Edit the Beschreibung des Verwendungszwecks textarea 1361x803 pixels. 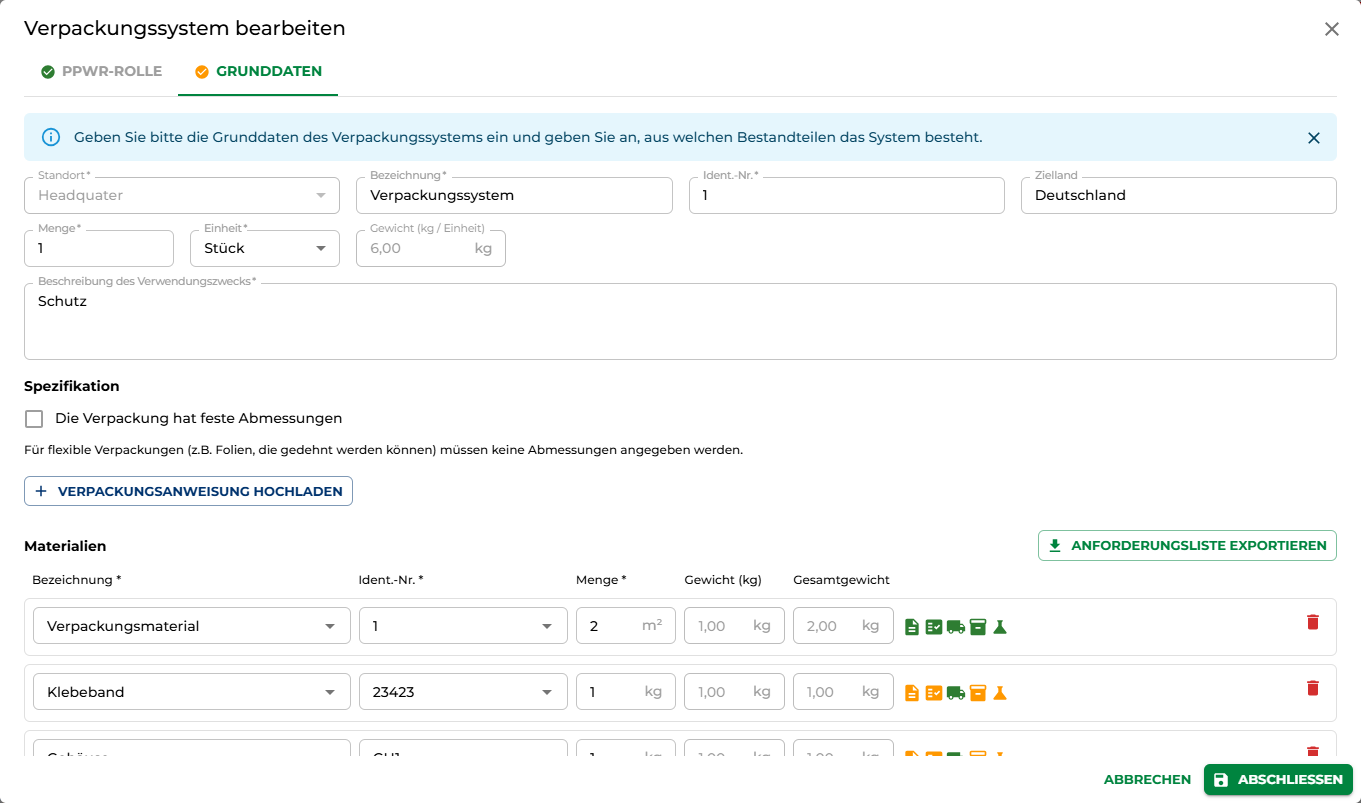click(680, 321)
